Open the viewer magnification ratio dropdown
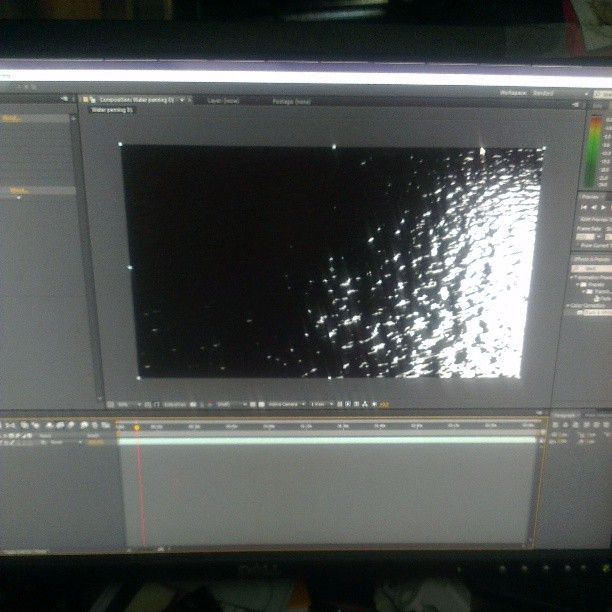612x612 pixels. point(124,404)
